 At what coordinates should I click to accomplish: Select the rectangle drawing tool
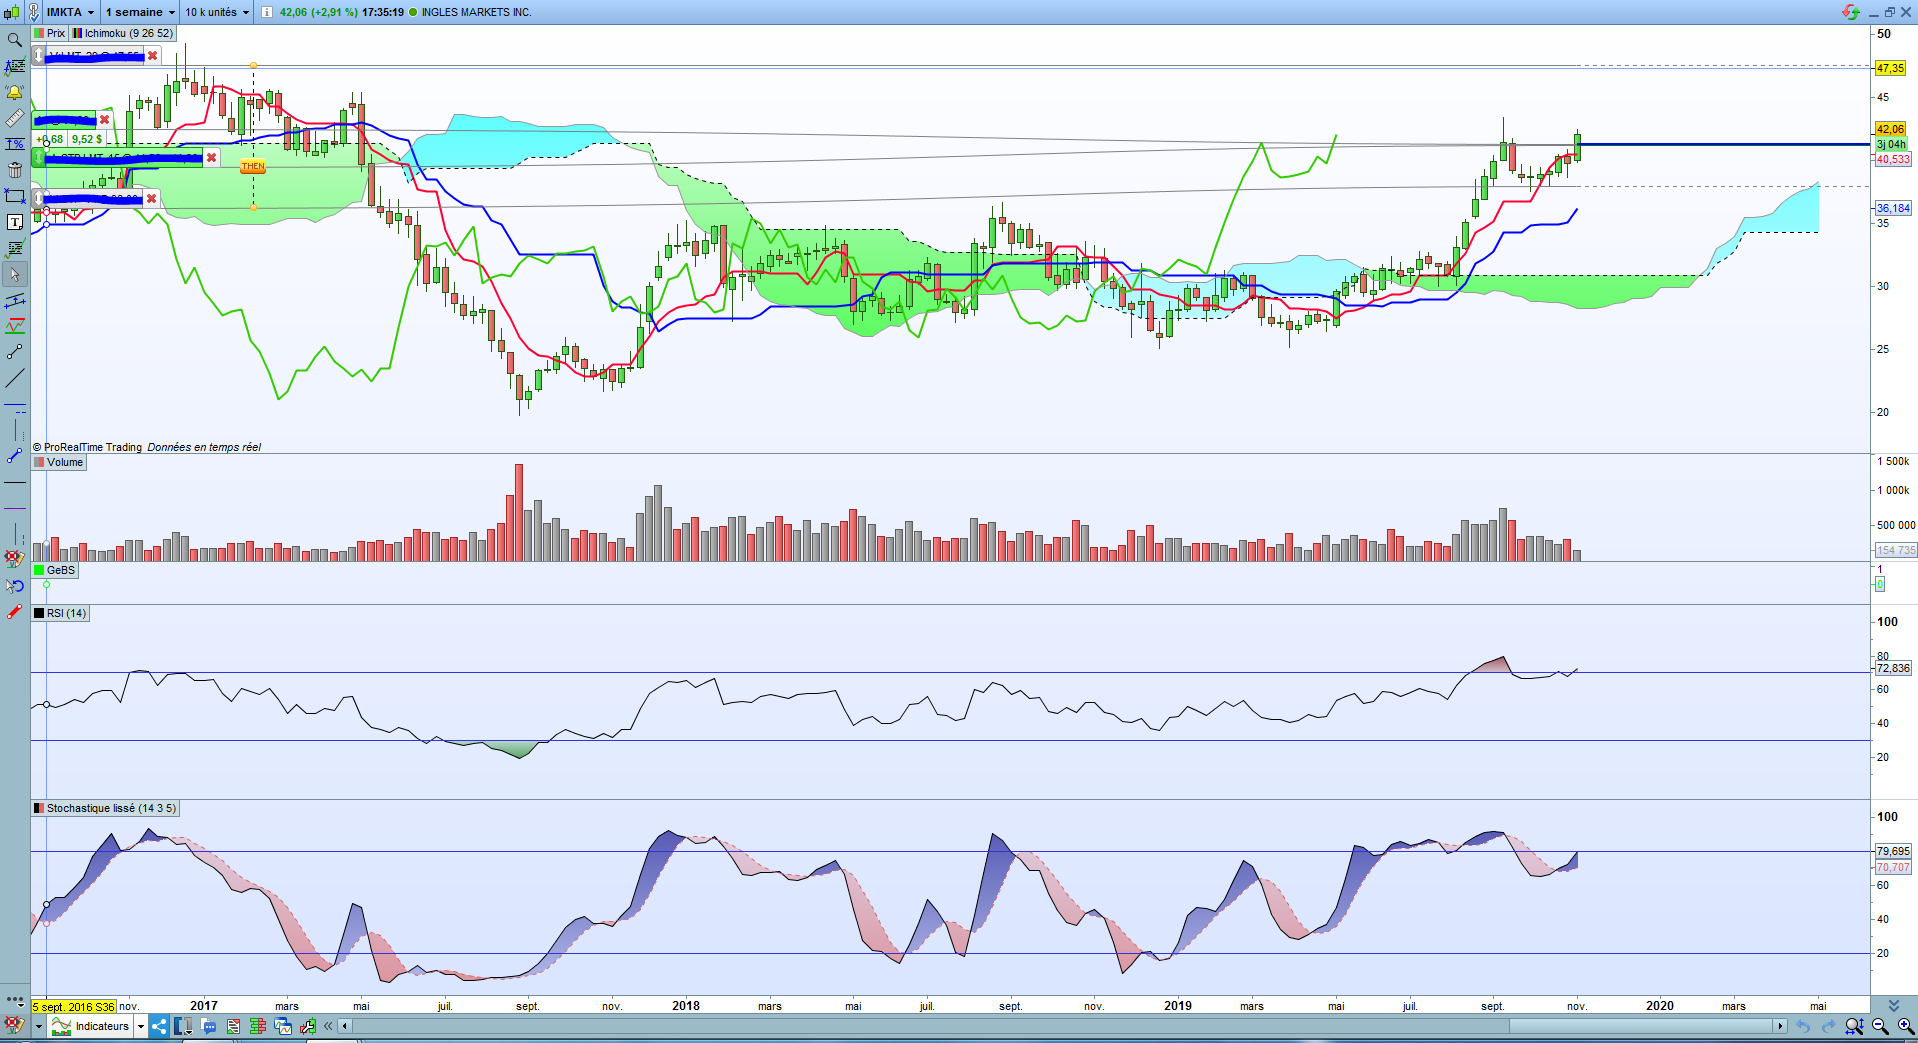[x=14, y=196]
